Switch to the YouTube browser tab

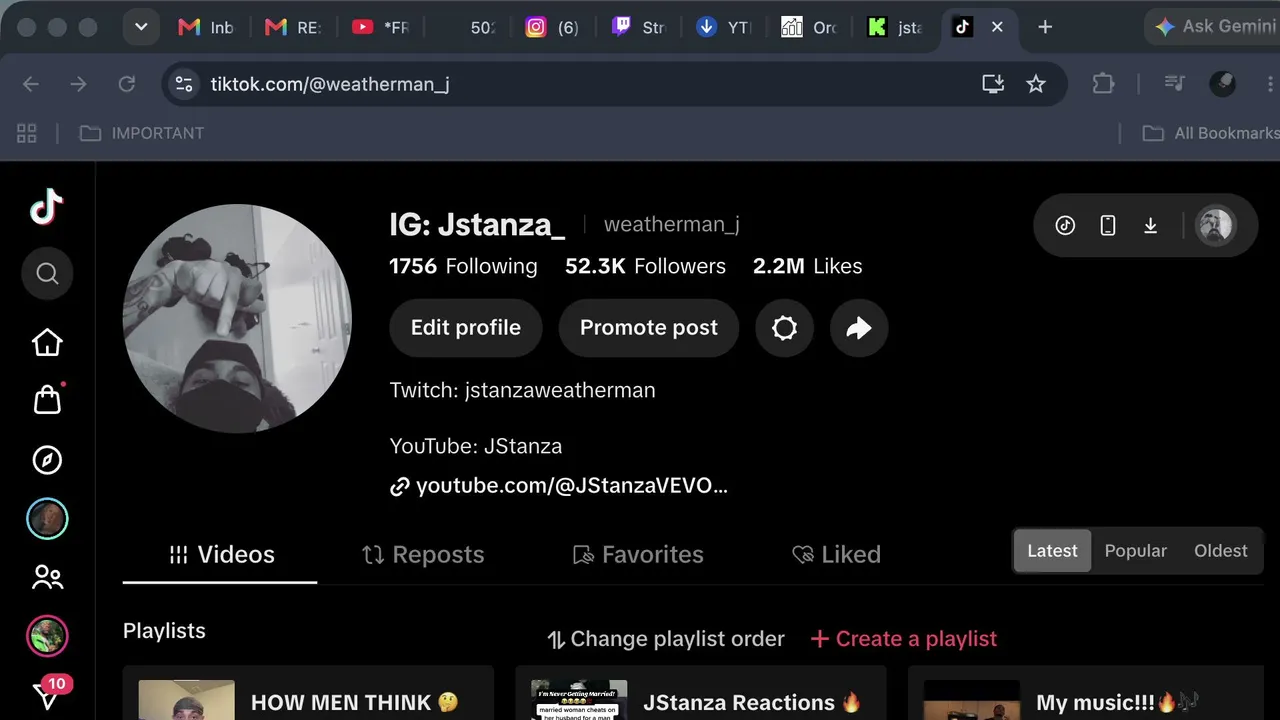pyautogui.click(x=381, y=27)
